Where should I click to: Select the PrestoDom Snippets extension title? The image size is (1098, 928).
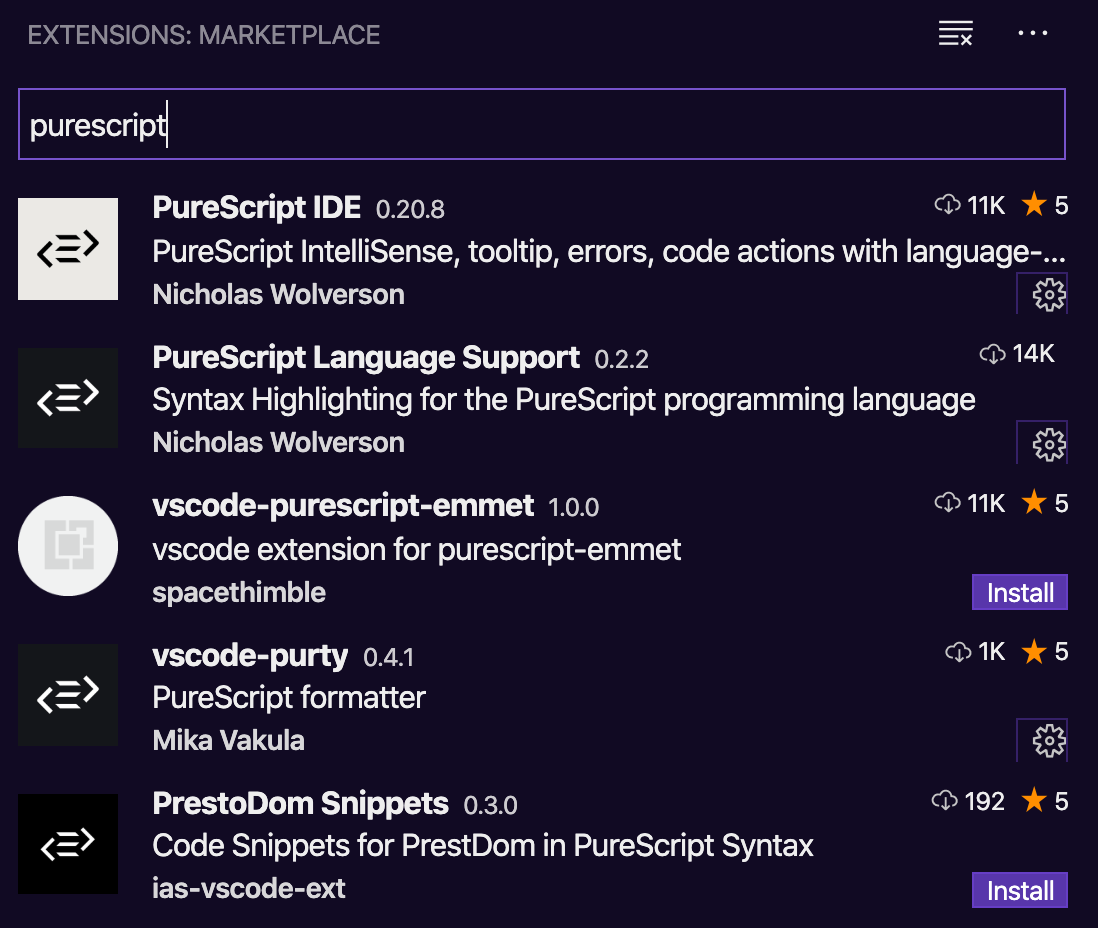click(x=300, y=803)
